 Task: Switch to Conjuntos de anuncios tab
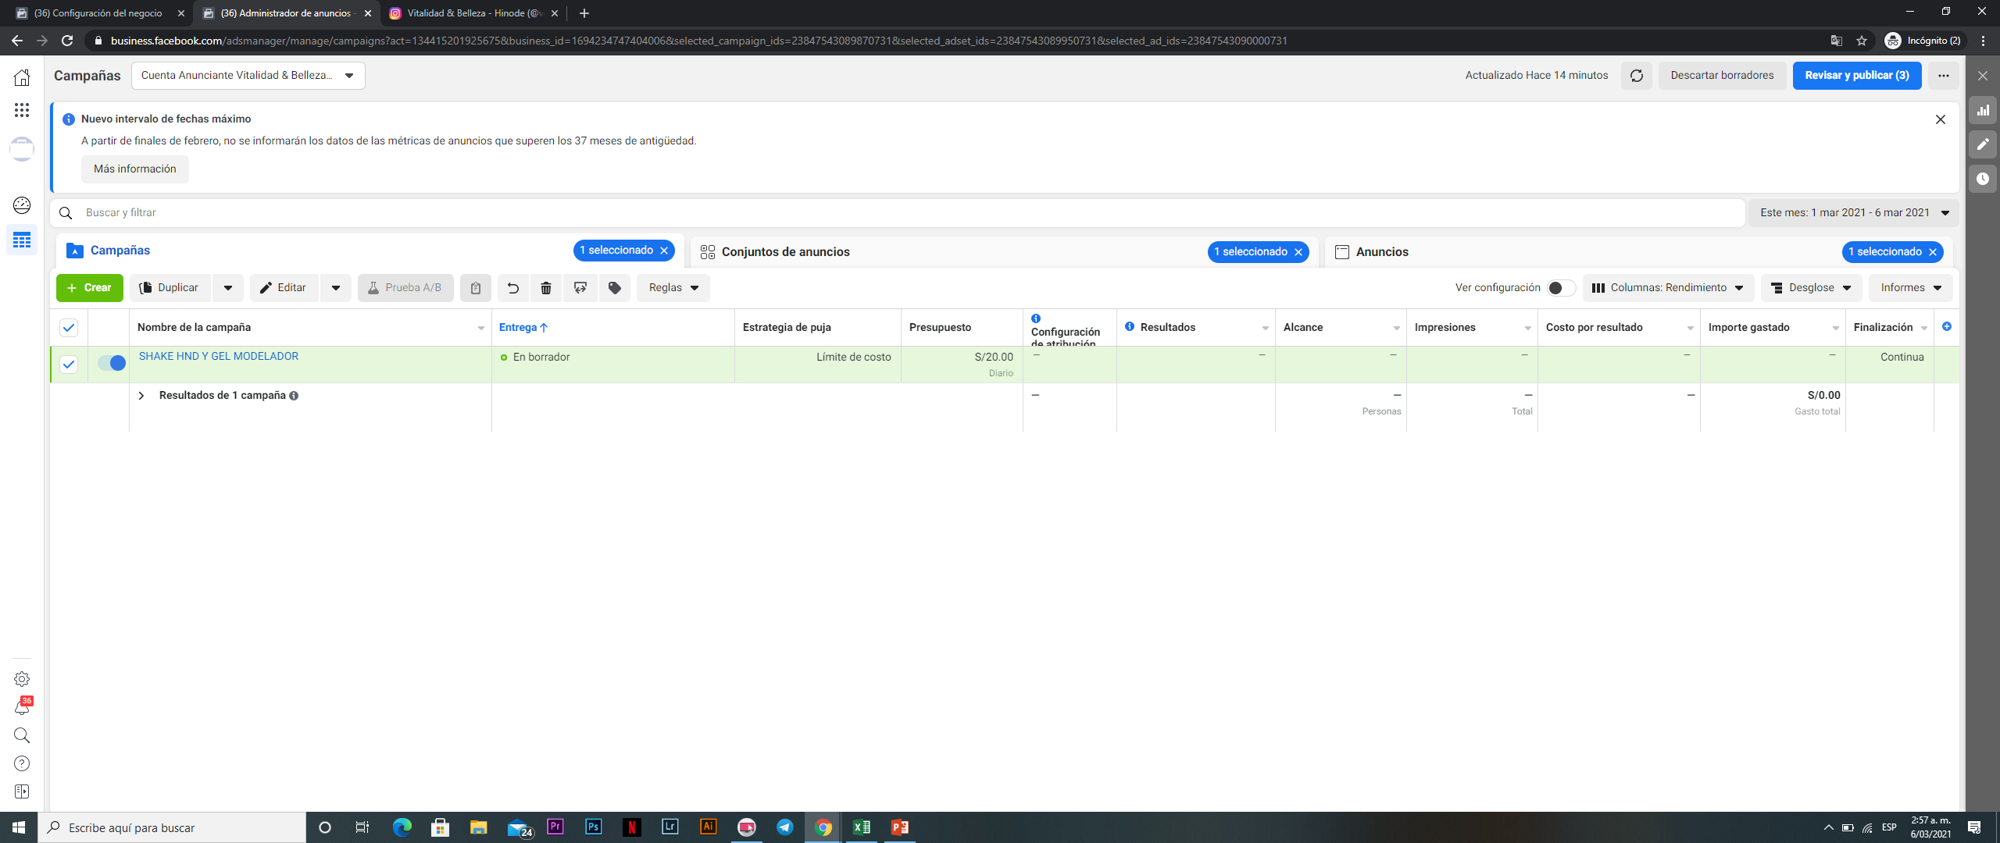[785, 252]
